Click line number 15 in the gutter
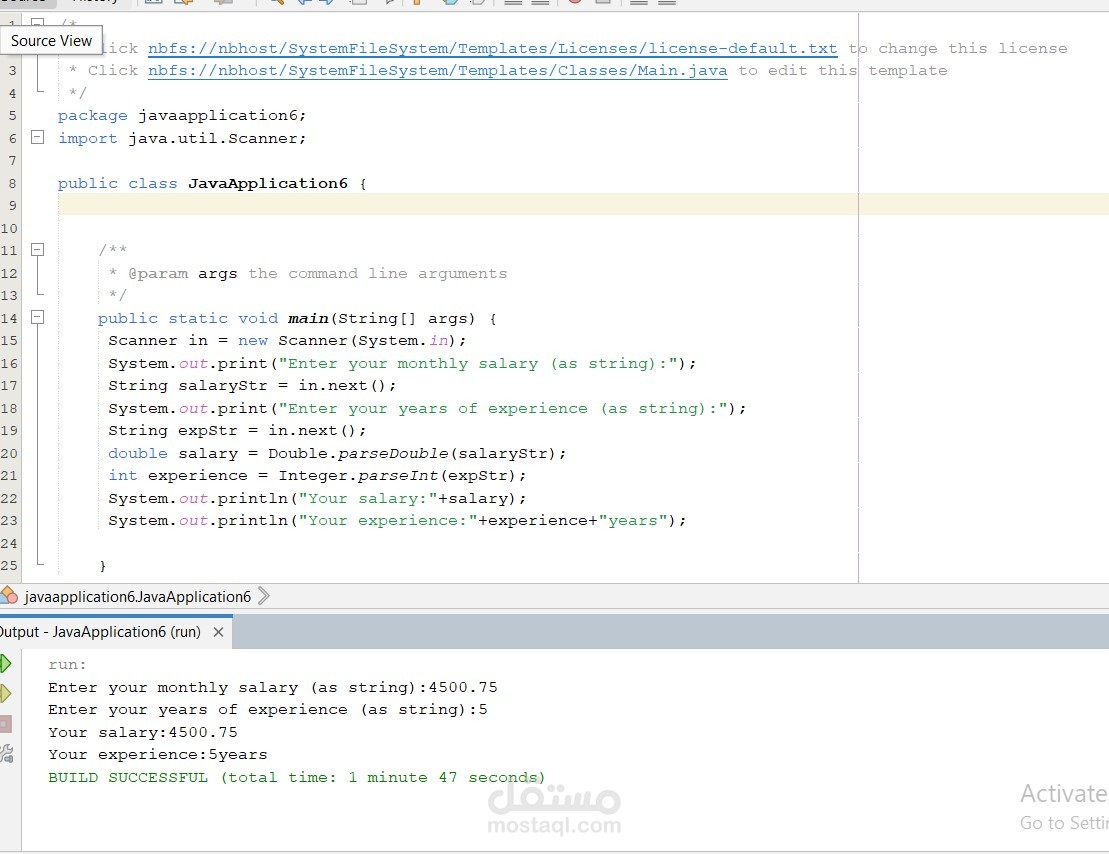 click(9, 340)
